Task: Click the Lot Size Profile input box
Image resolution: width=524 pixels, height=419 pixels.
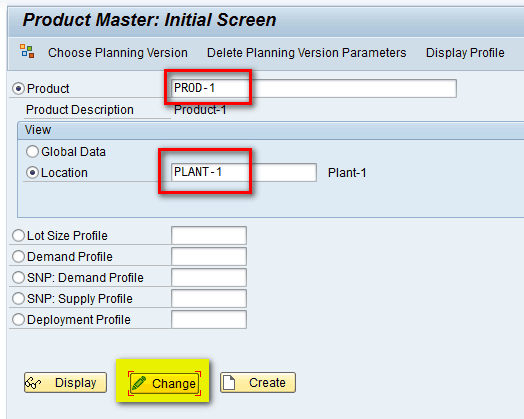Action: (x=209, y=236)
